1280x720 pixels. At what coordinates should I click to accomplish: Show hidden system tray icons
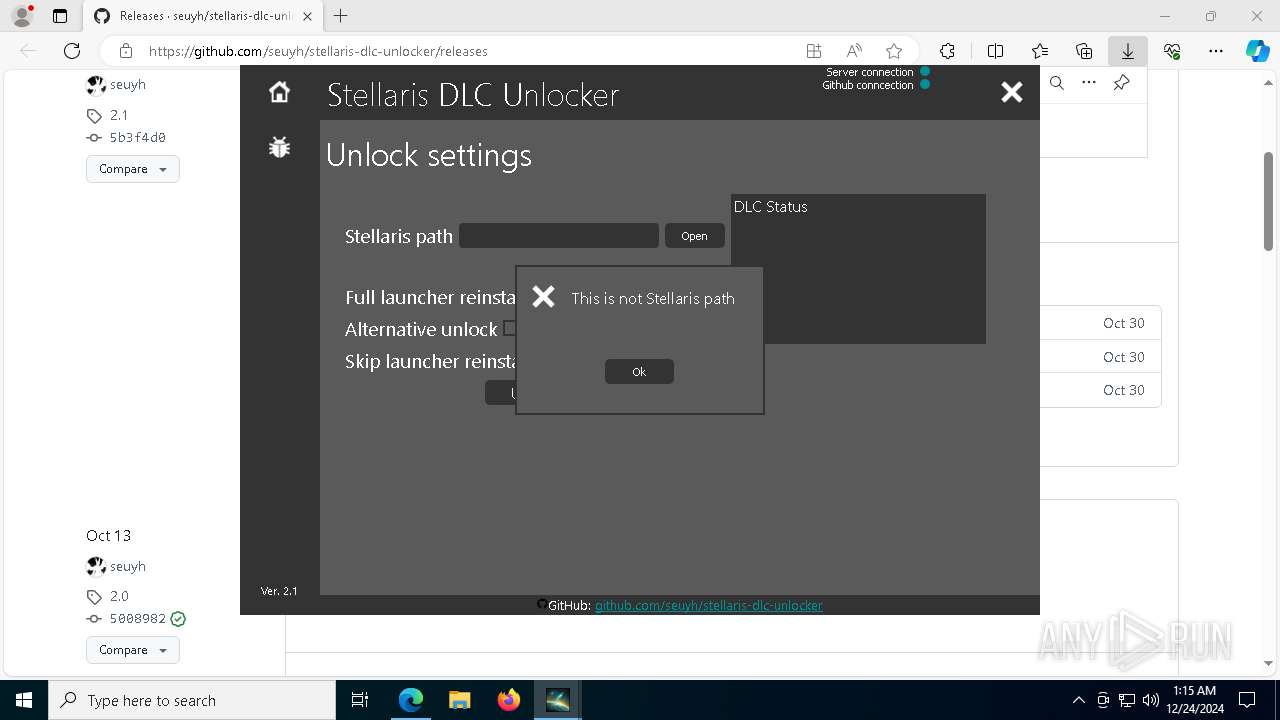click(1078, 700)
